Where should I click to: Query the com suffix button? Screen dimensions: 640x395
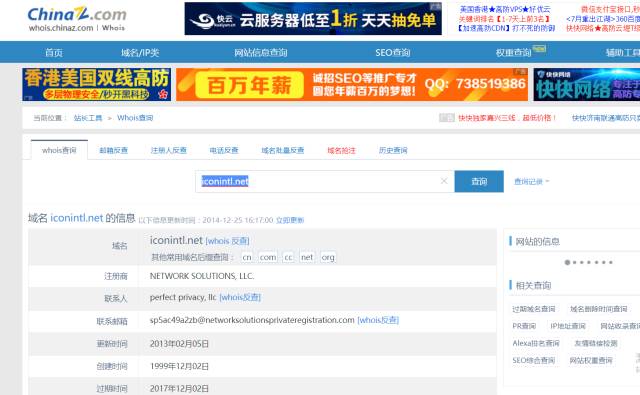(x=268, y=257)
